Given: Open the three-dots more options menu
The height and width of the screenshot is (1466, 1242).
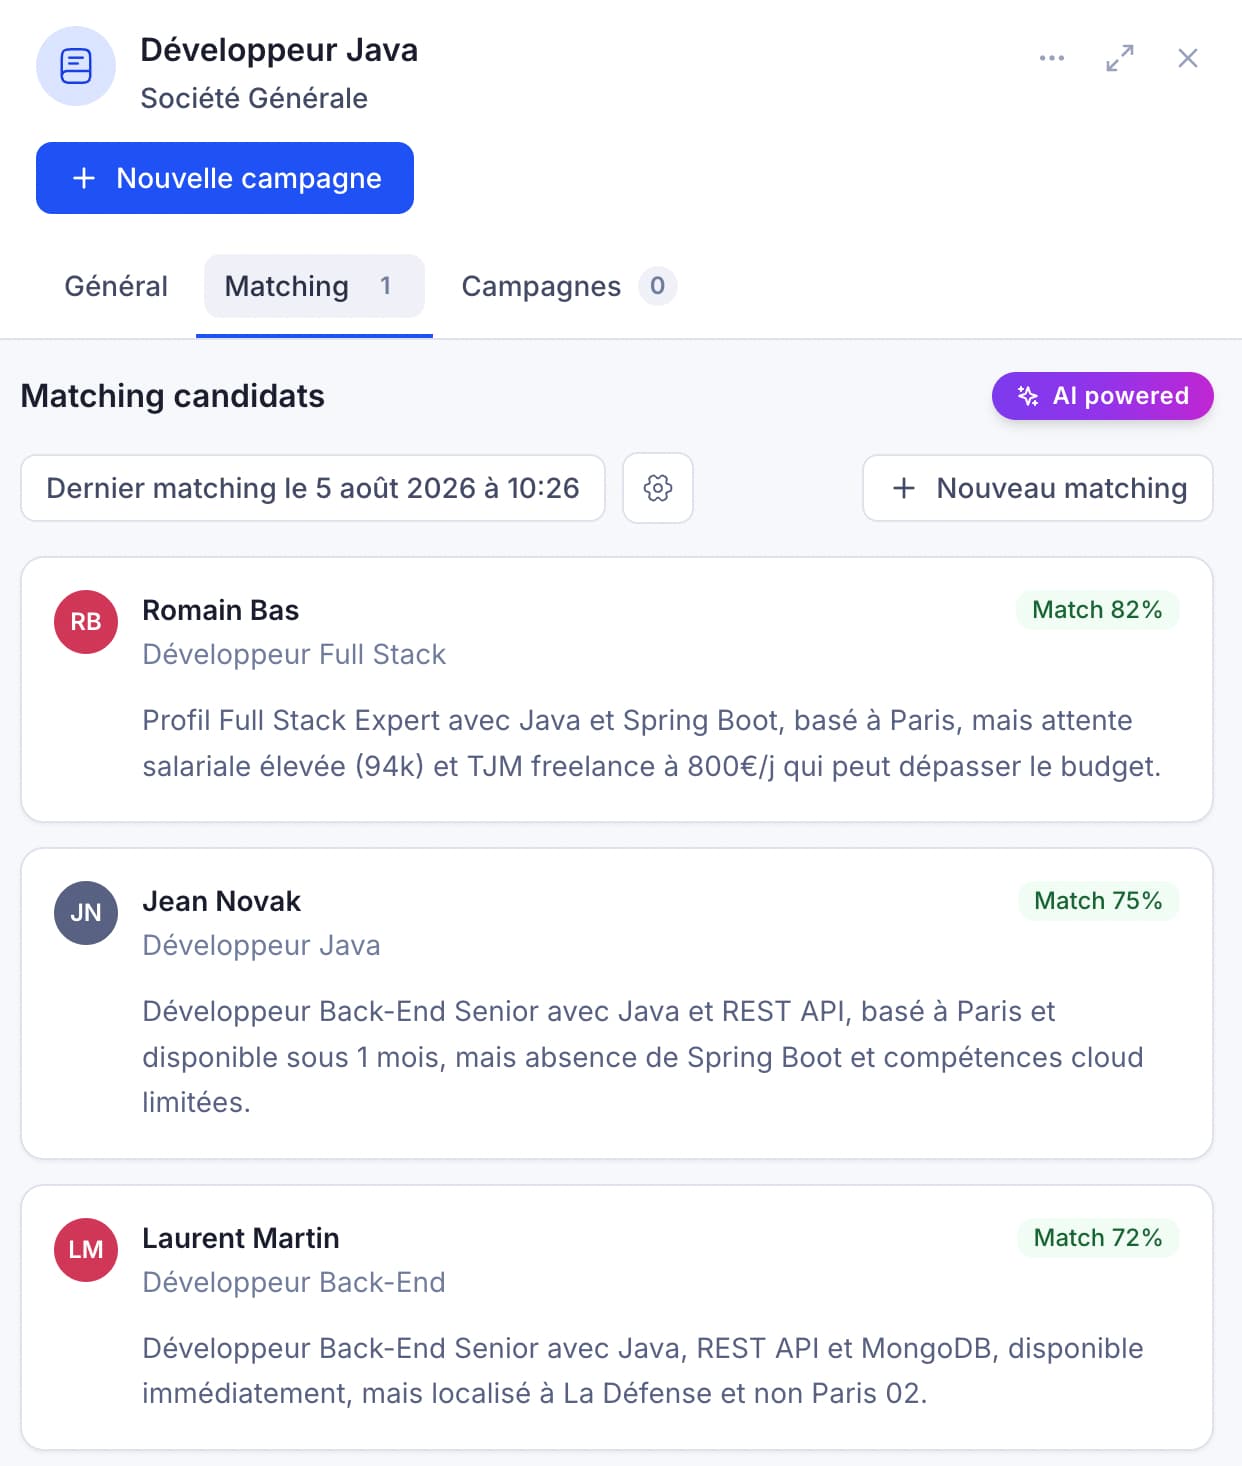Looking at the screenshot, I should [x=1051, y=58].
